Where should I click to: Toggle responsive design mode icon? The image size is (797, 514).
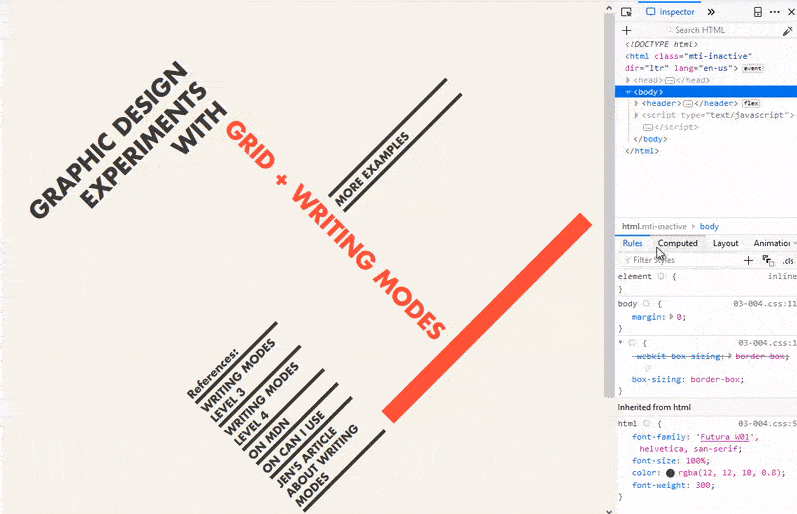757,12
